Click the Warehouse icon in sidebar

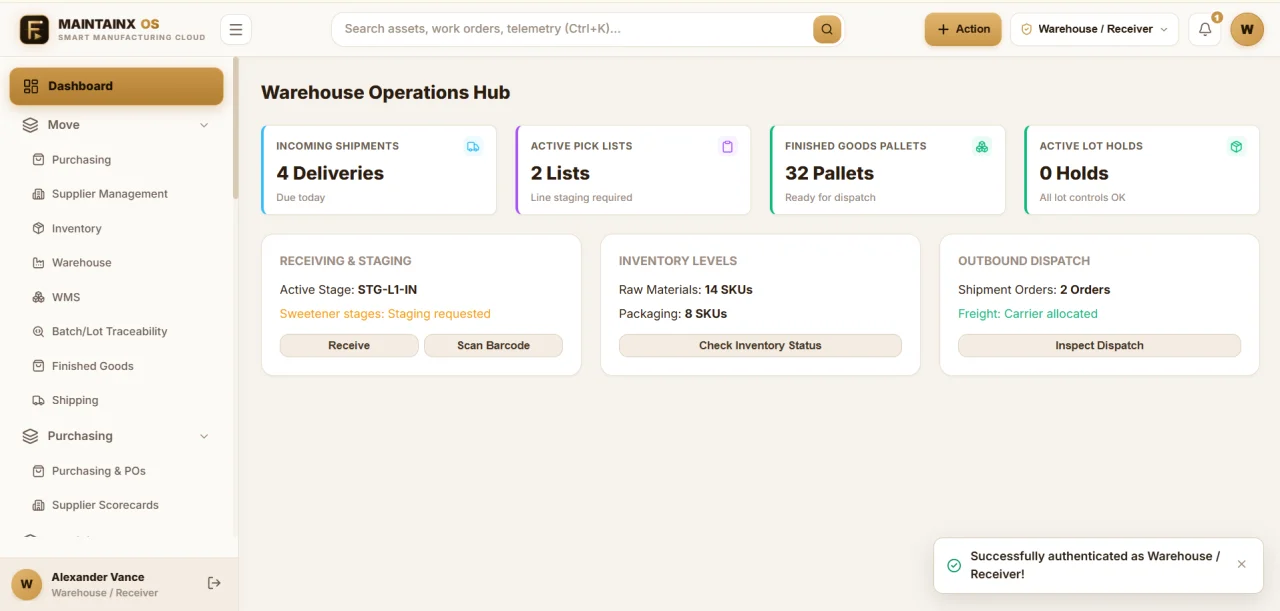pyautogui.click(x=38, y=263)
